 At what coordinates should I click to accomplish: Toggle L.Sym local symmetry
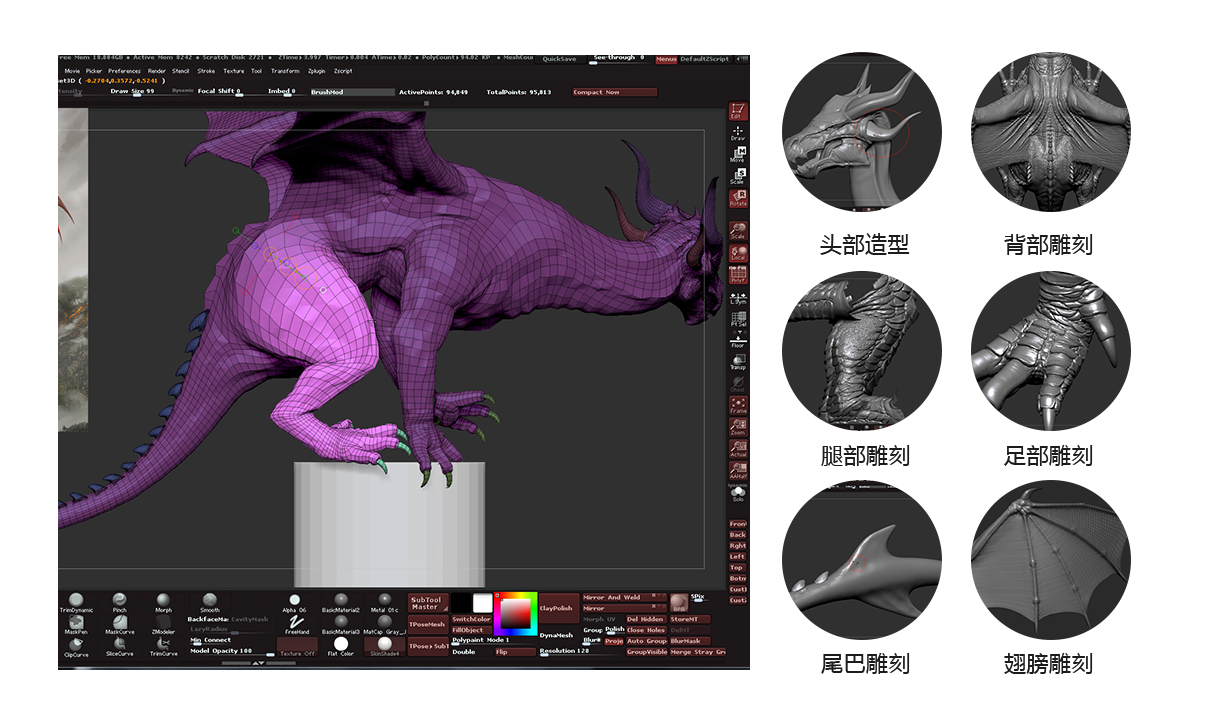(x=738, y=297)
